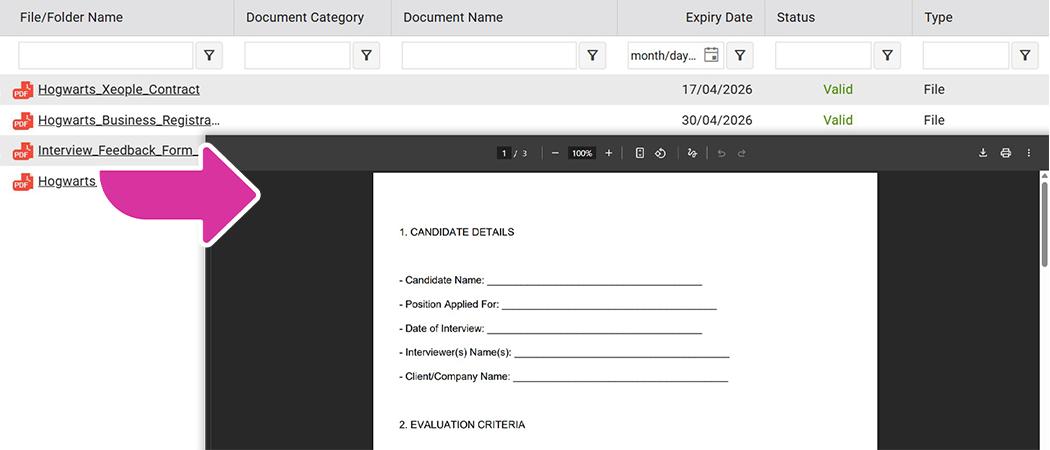Click the PDF page number box

(504, 153)
